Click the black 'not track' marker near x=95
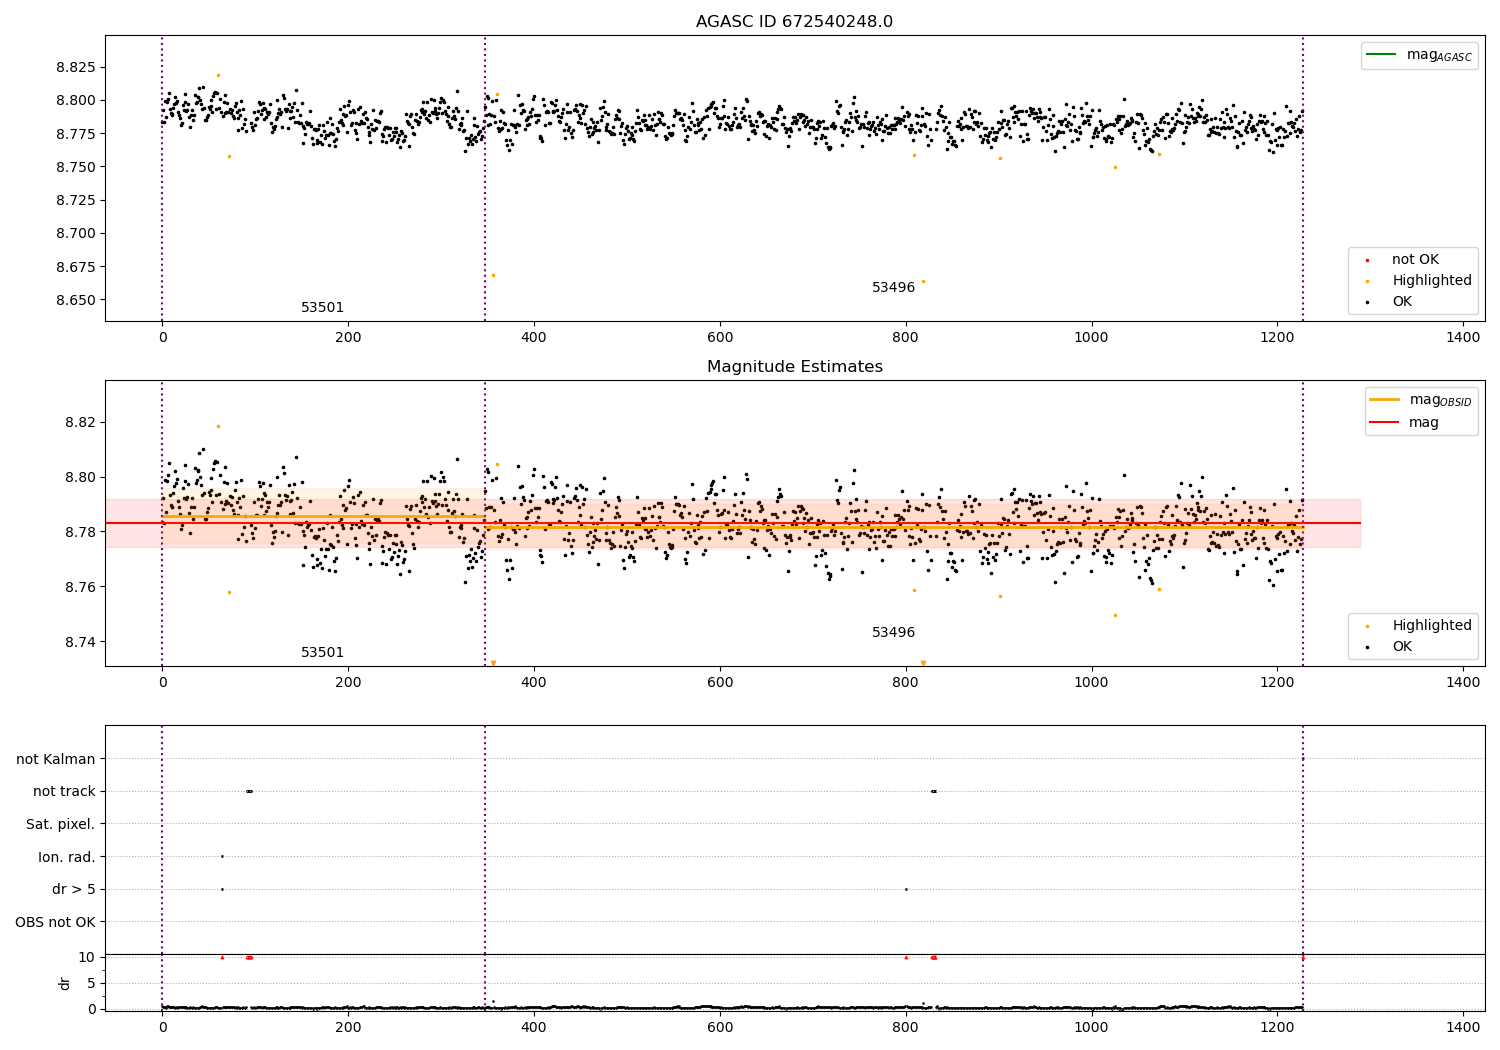The image size is (1500, 1050). tap(249, 791)
